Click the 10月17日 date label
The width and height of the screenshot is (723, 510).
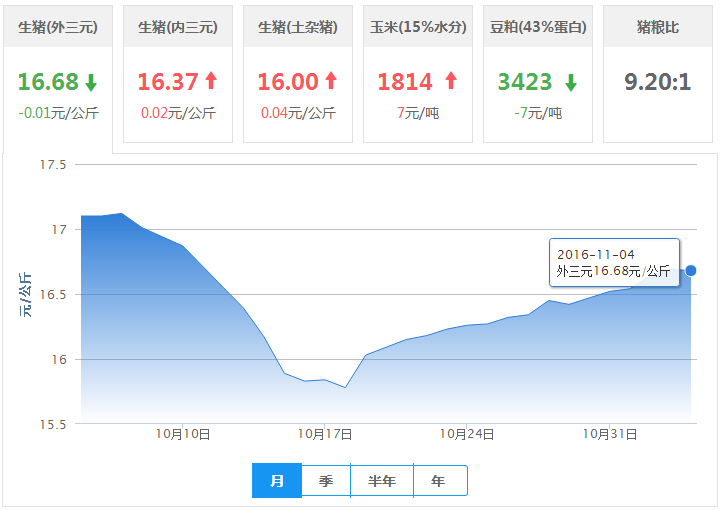coord(325,434)
